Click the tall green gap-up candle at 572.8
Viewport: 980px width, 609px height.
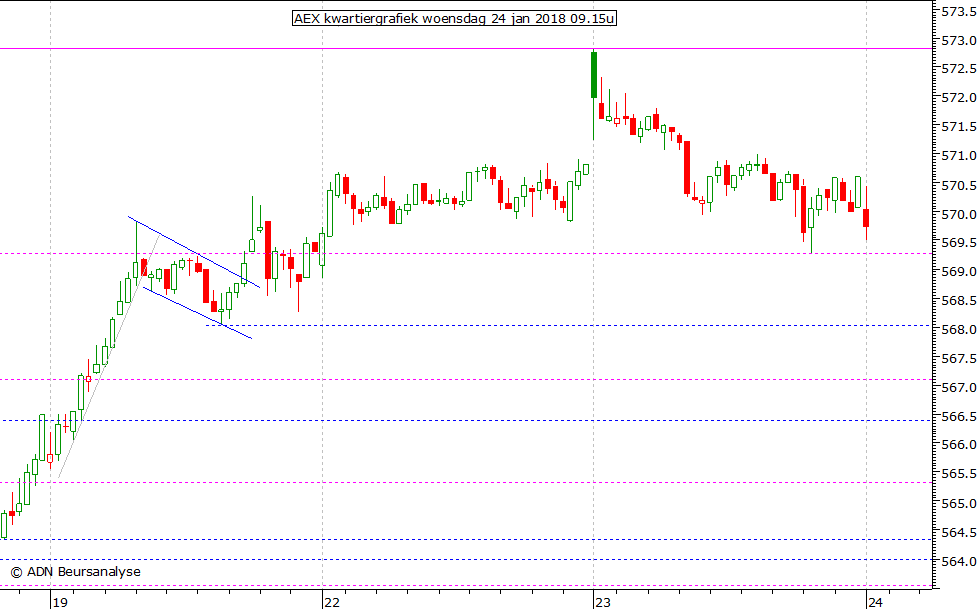[x=594, y=75]
